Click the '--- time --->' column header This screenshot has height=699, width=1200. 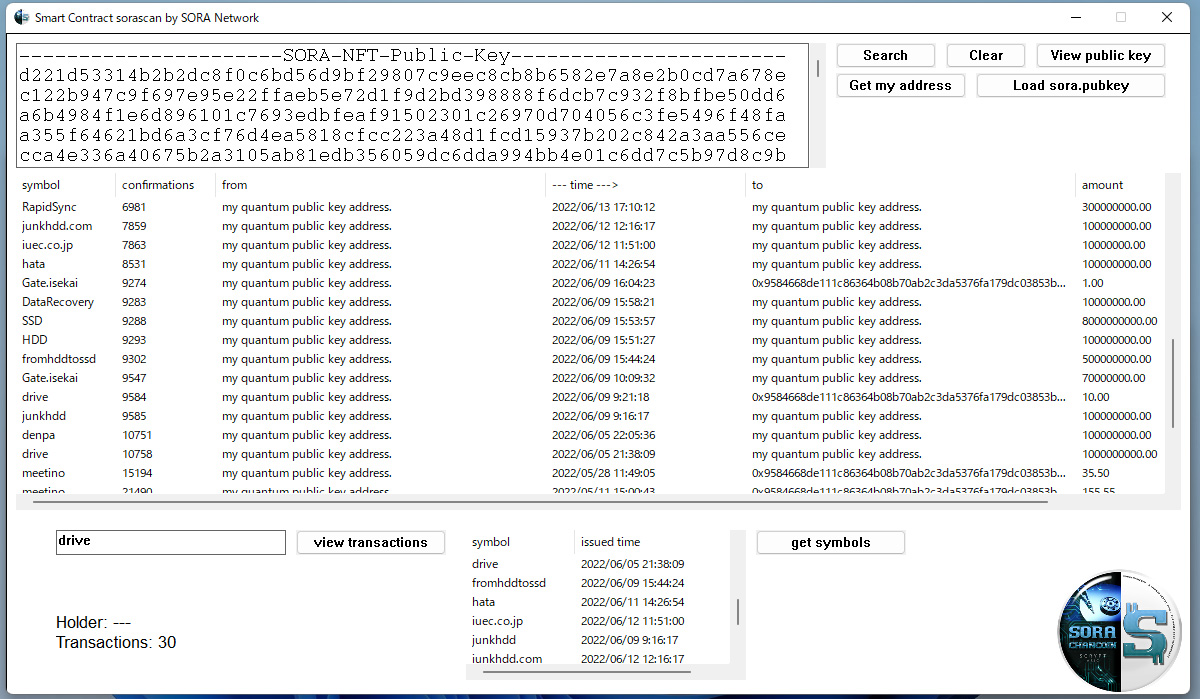[x=646, y=185]
